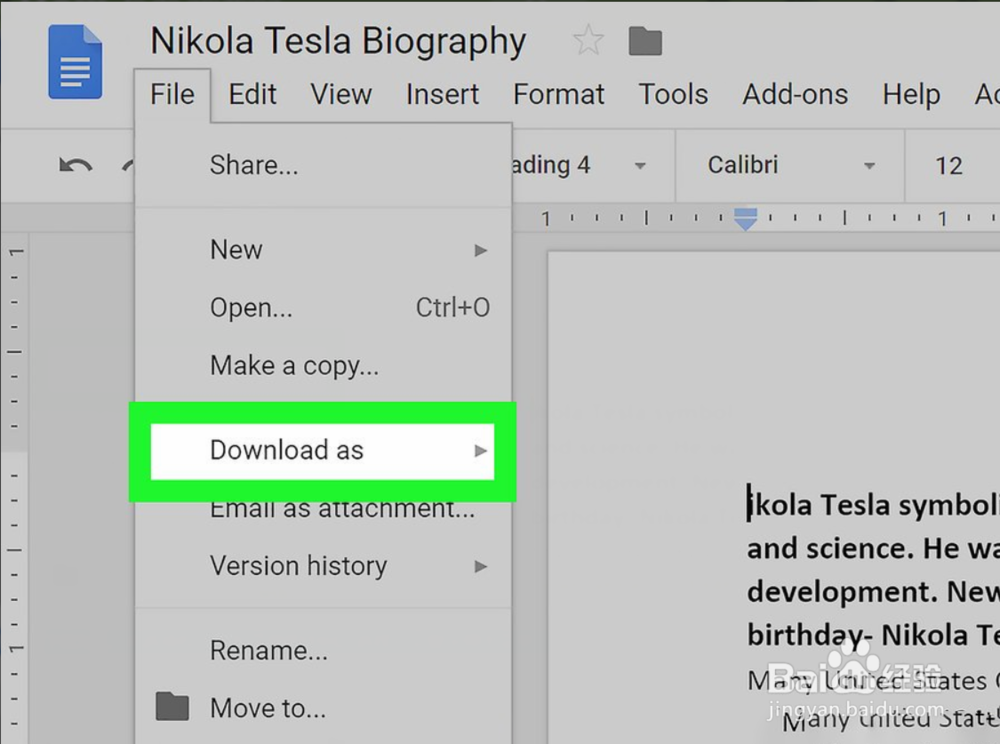Open the Edit menu

(x=253, y=94)
